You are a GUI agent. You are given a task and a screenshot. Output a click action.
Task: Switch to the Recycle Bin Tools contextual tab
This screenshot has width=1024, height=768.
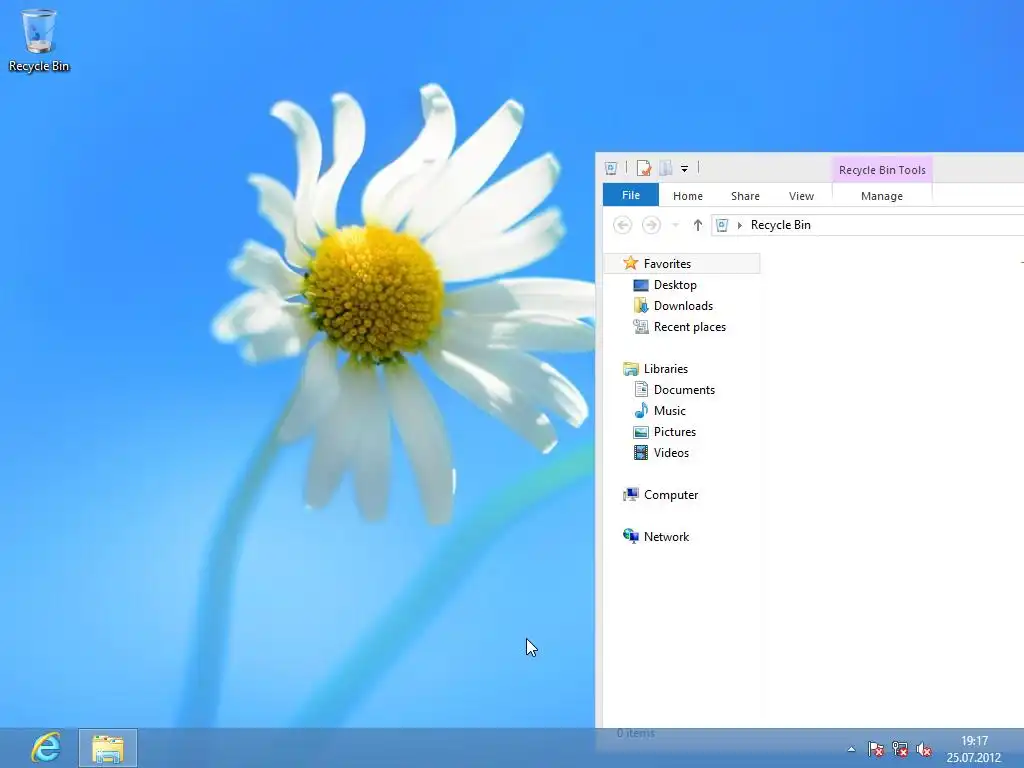(x=882, y=170)
